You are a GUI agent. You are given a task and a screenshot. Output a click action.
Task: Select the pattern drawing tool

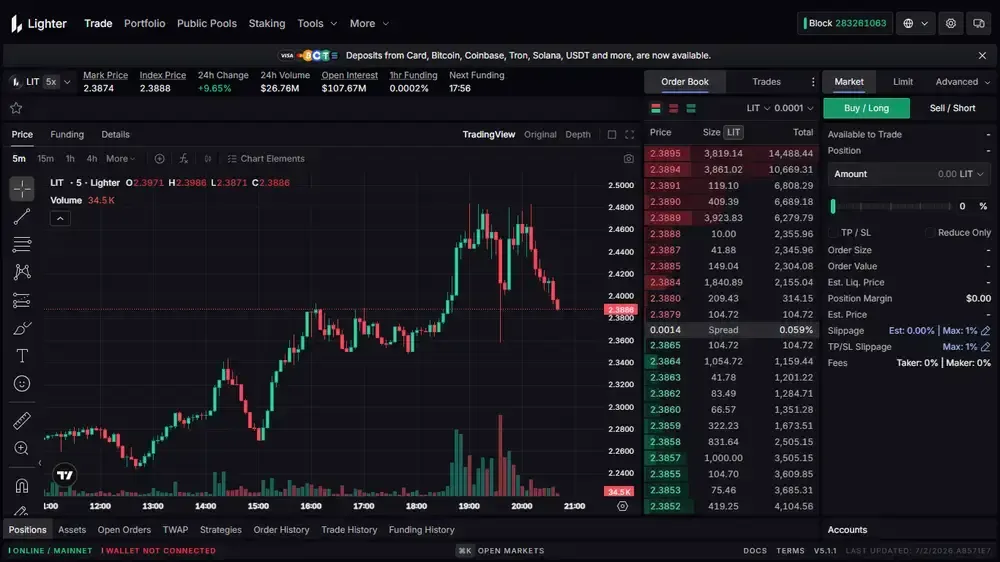22,272
